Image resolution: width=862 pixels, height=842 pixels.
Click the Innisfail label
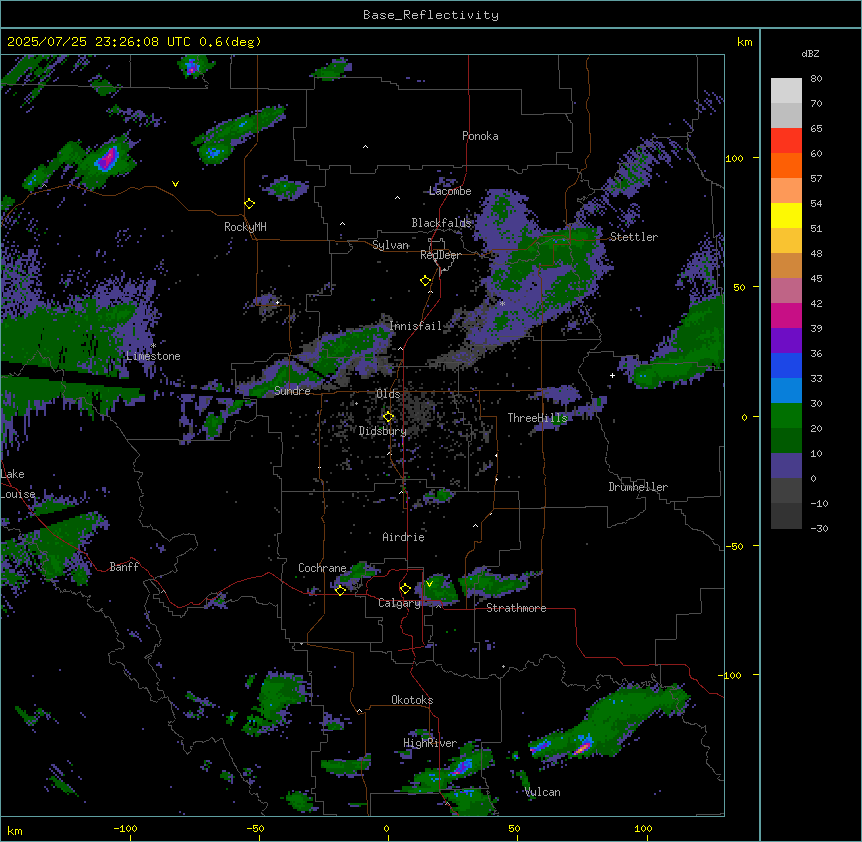click(x=415, y=326)
